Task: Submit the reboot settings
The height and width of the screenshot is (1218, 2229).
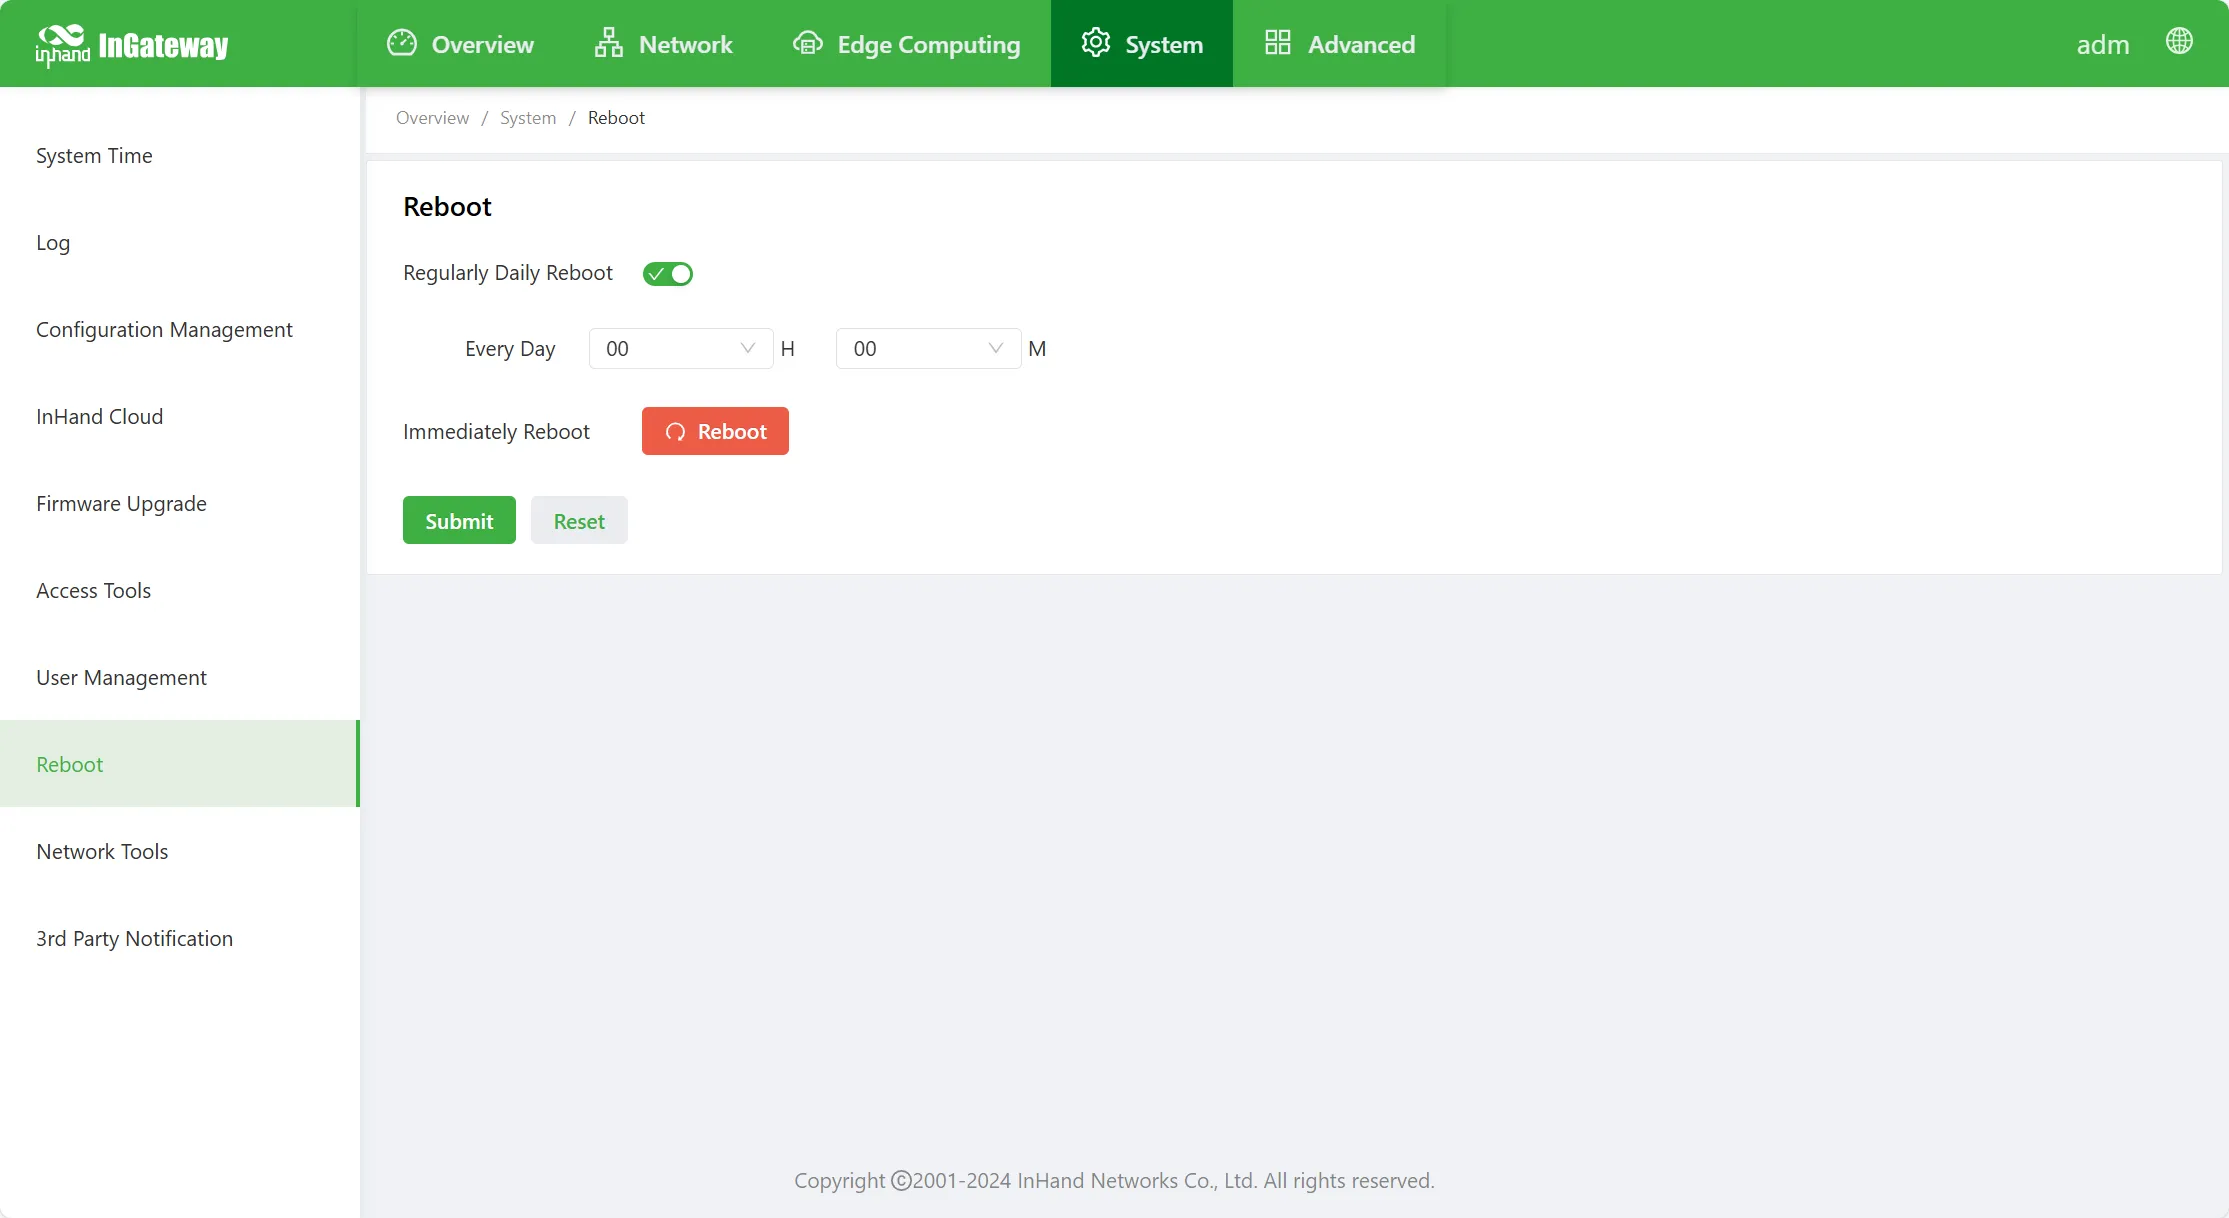Action: click(x=459, y=521)
